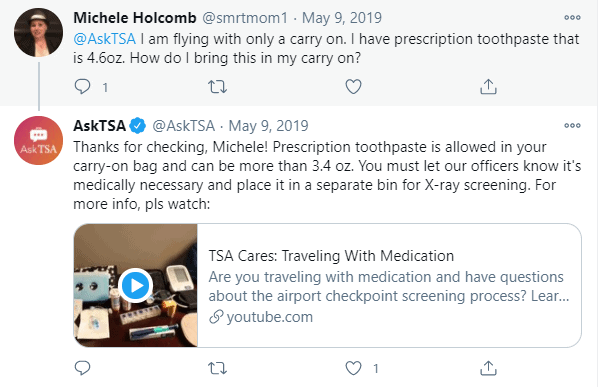Like Michele Holcomb's tweet
This screenshot has width=598, height=387.
353,87
